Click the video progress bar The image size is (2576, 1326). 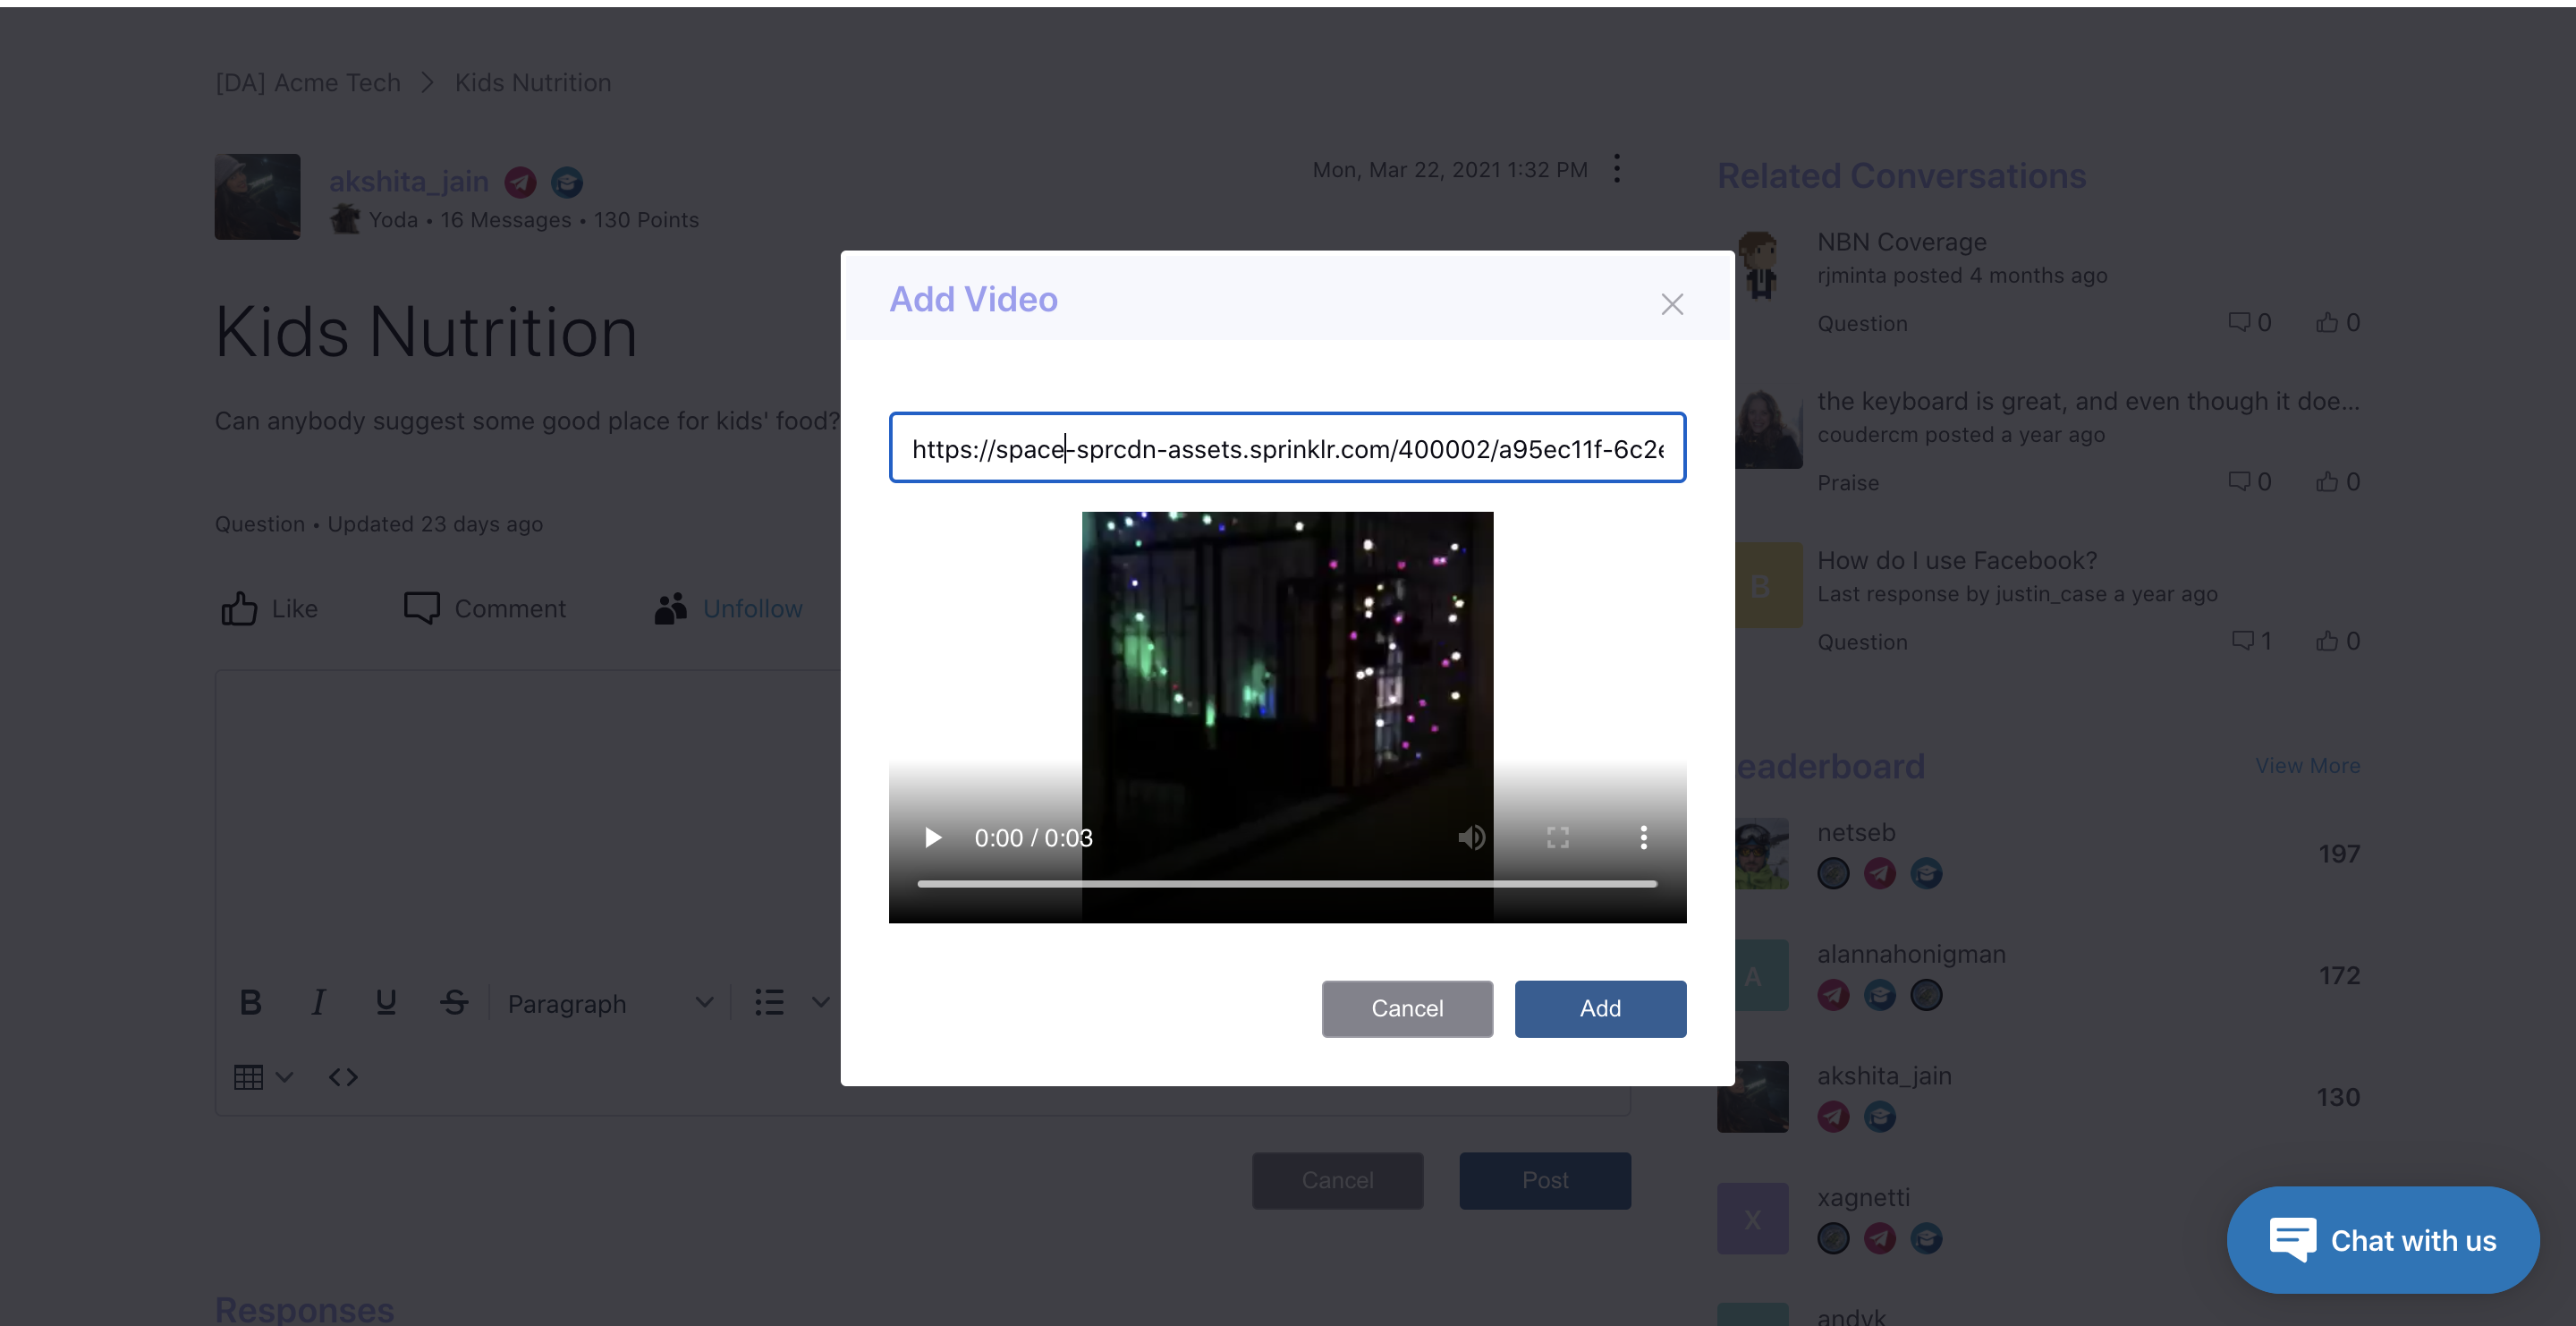(1287, 884)
